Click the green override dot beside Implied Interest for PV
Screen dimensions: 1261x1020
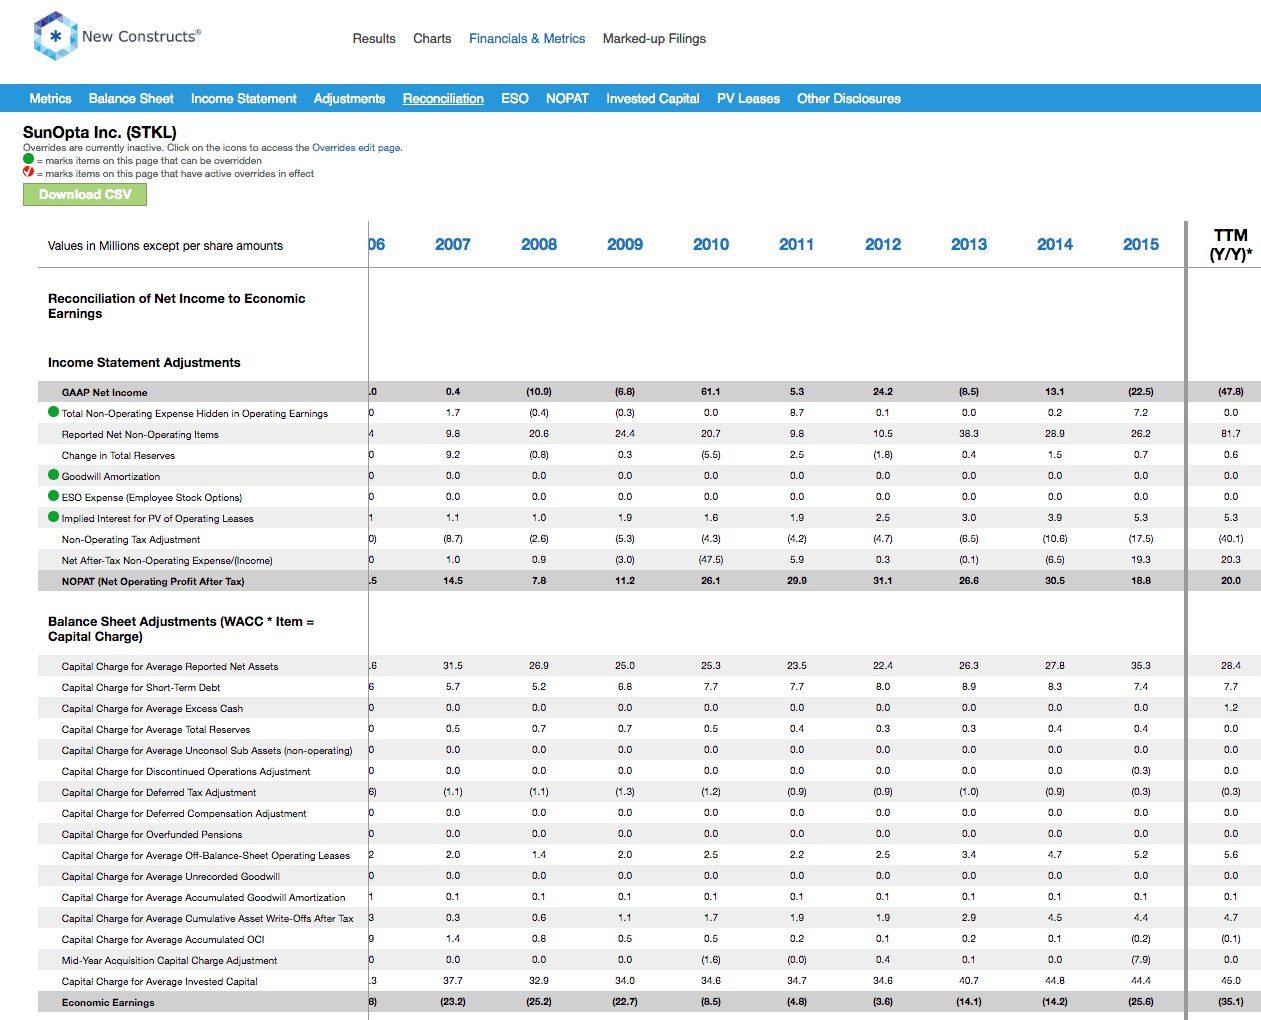point(54,517)
